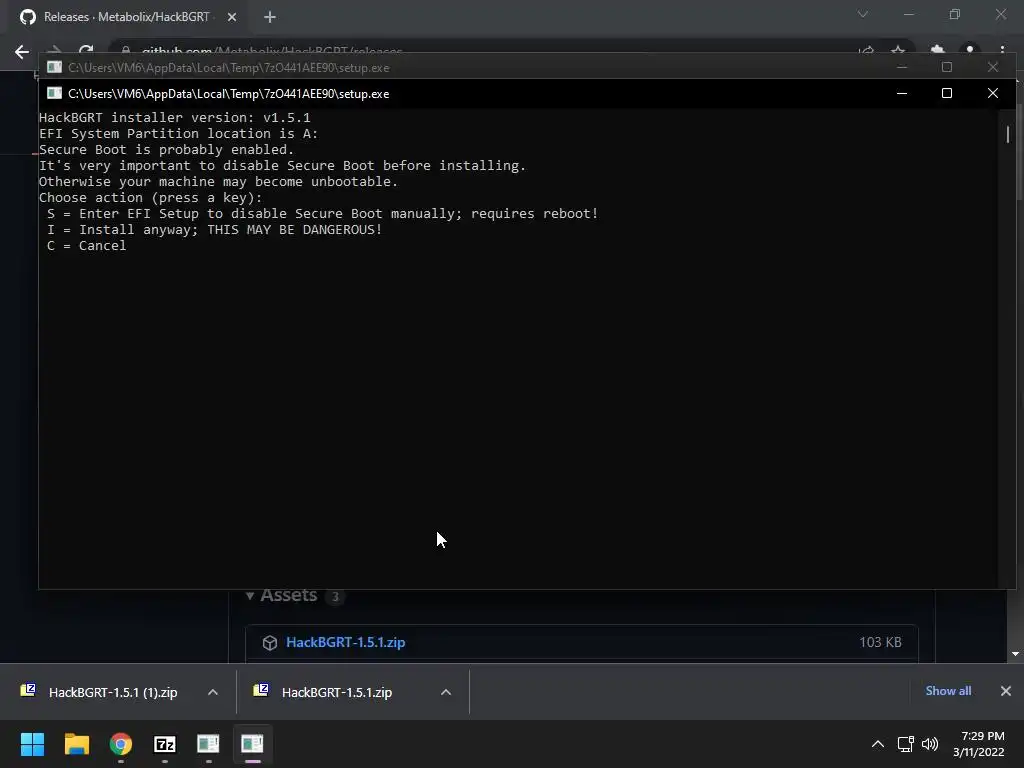This screenshot has width=1024, height=768.
Task: Click the 'HackBGRT installer version: v1.5.1' text
Action: (x=174, y=118)
